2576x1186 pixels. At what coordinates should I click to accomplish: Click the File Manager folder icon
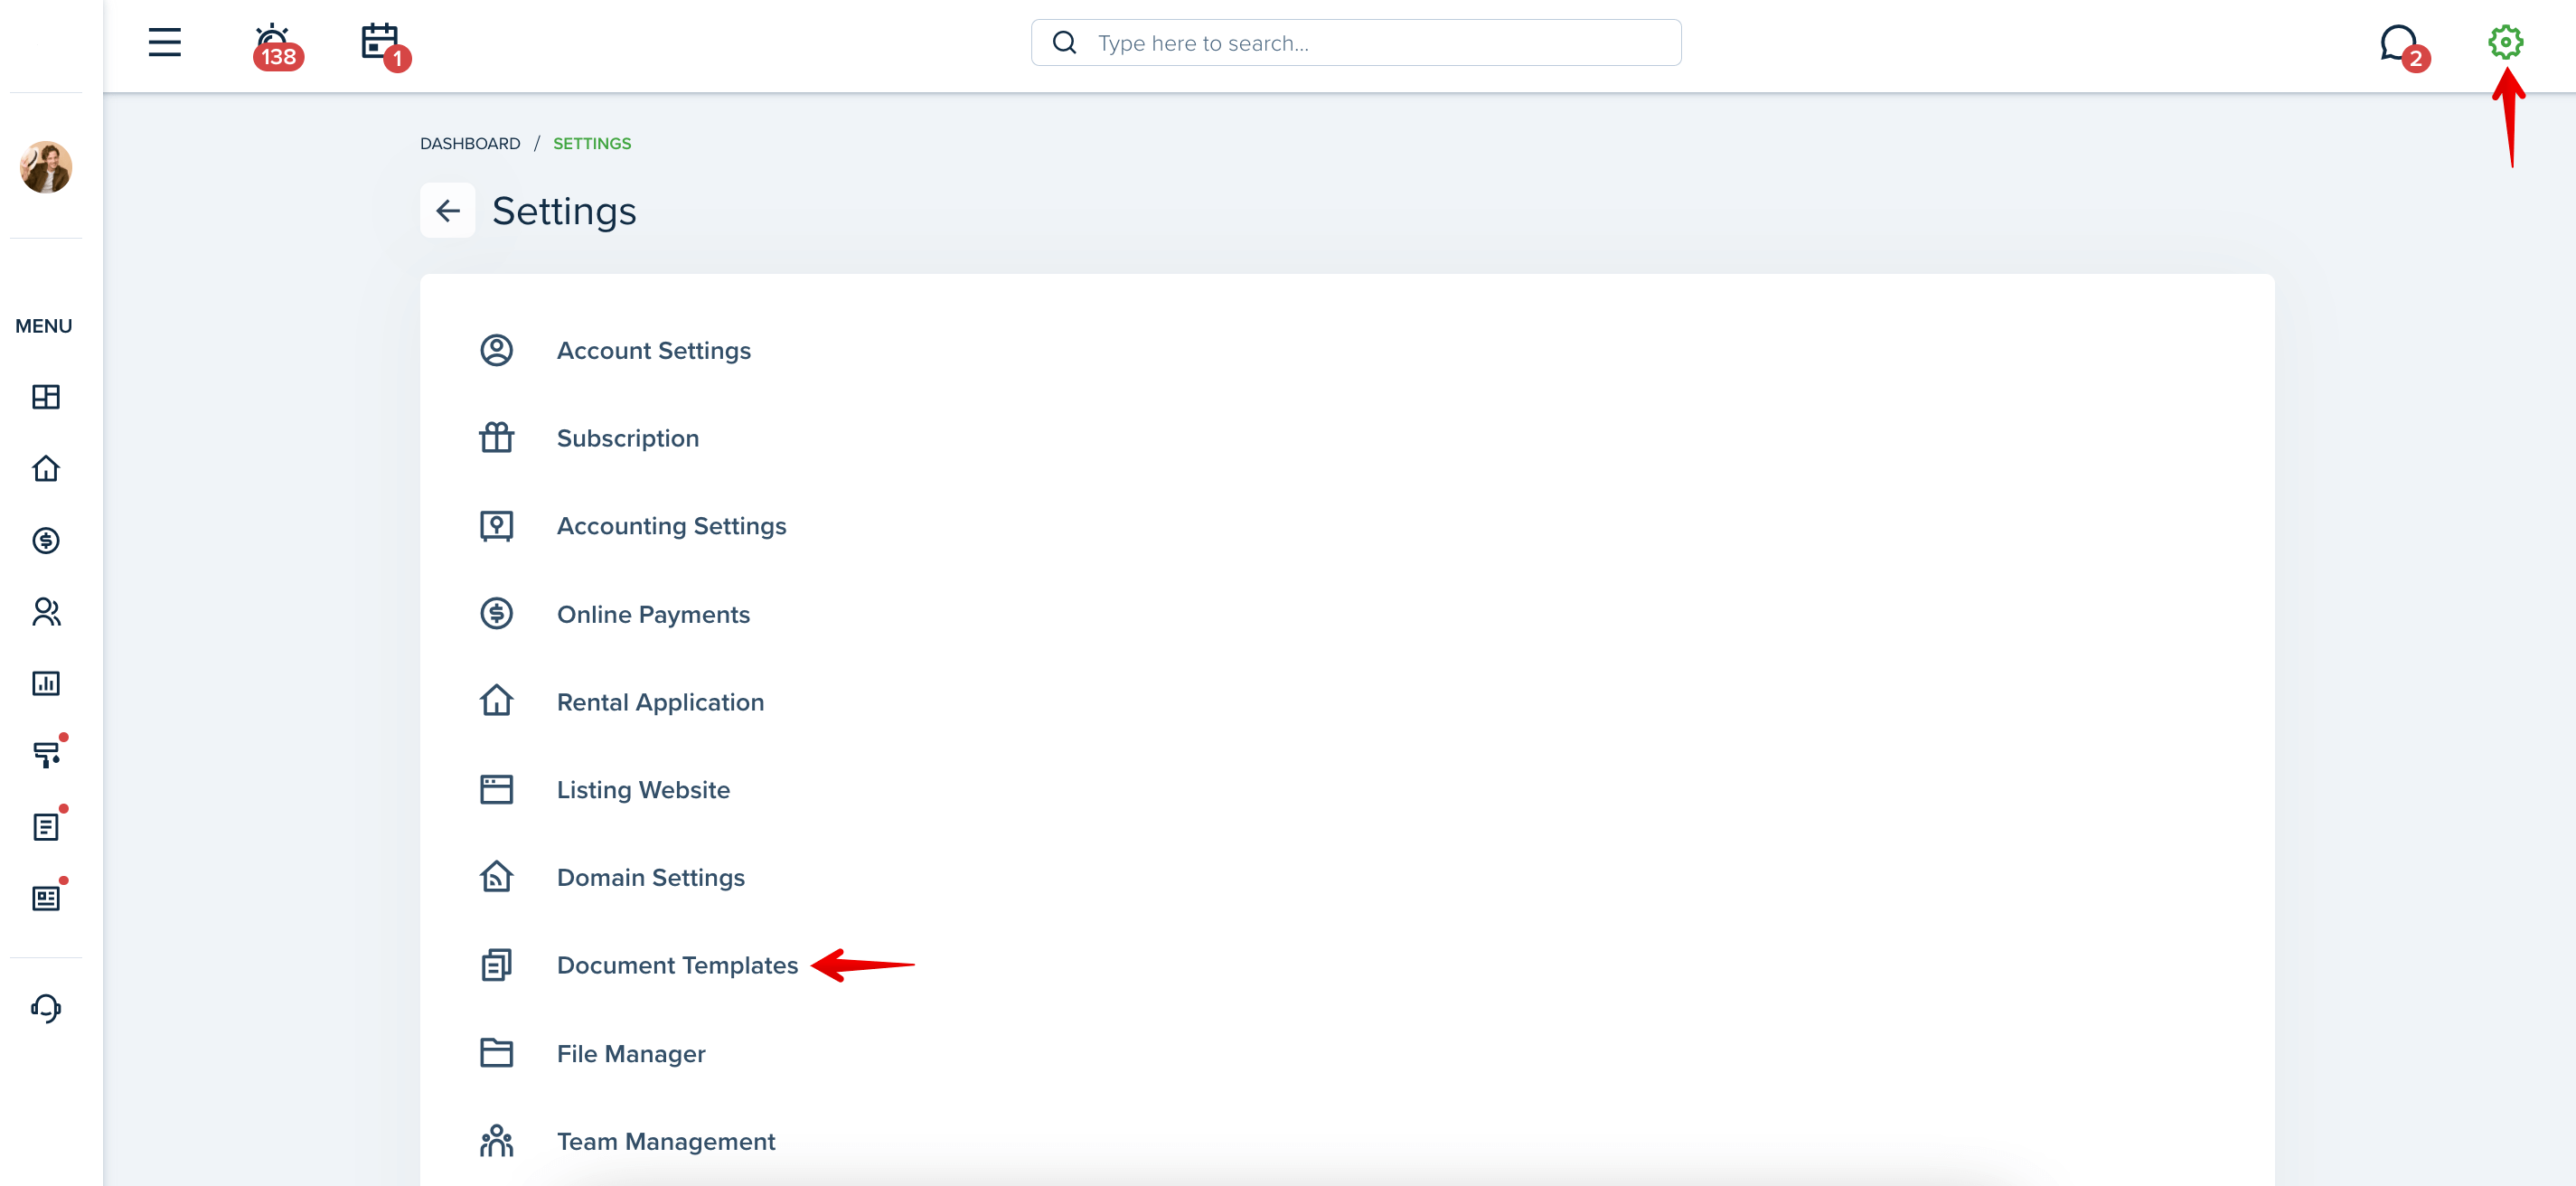pyautogui.click(x=496, y=1053)
